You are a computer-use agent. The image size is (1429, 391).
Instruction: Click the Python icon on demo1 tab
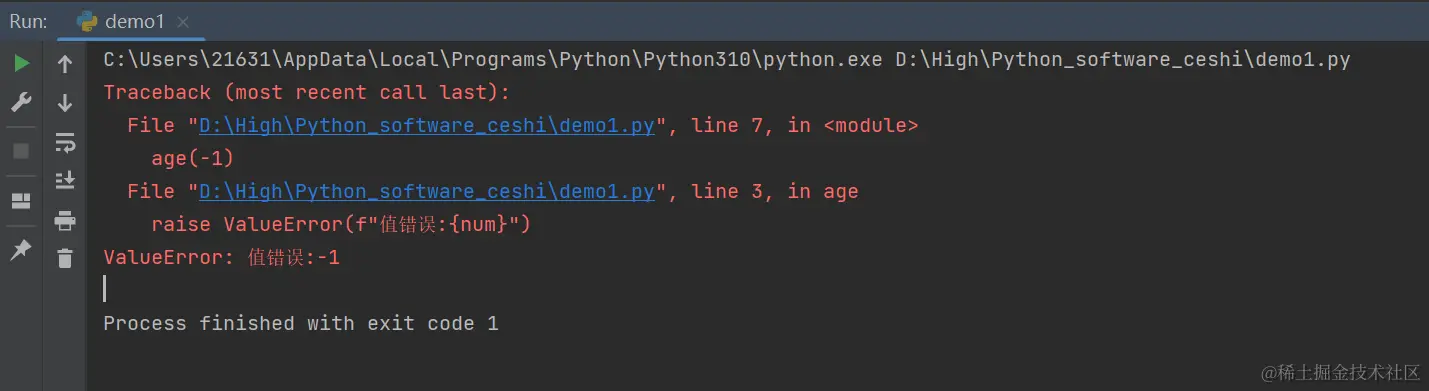pyautogui.click(x=87, y=22)
